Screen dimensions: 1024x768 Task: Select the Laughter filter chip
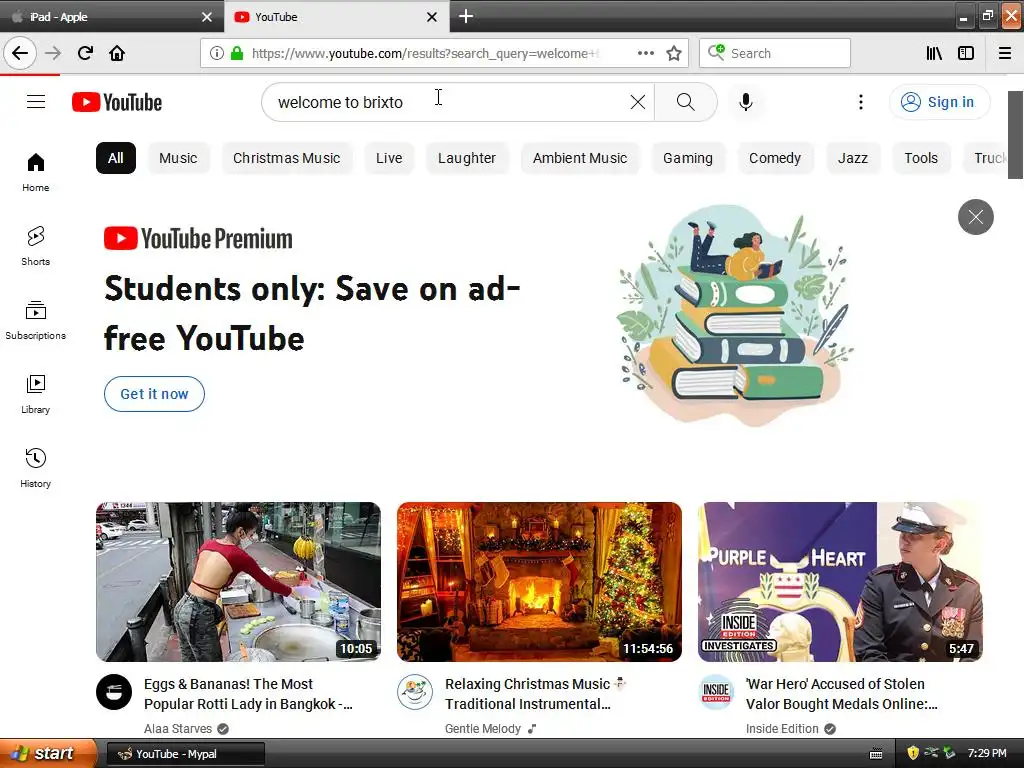pyautogui.click(x=467, y=158)
